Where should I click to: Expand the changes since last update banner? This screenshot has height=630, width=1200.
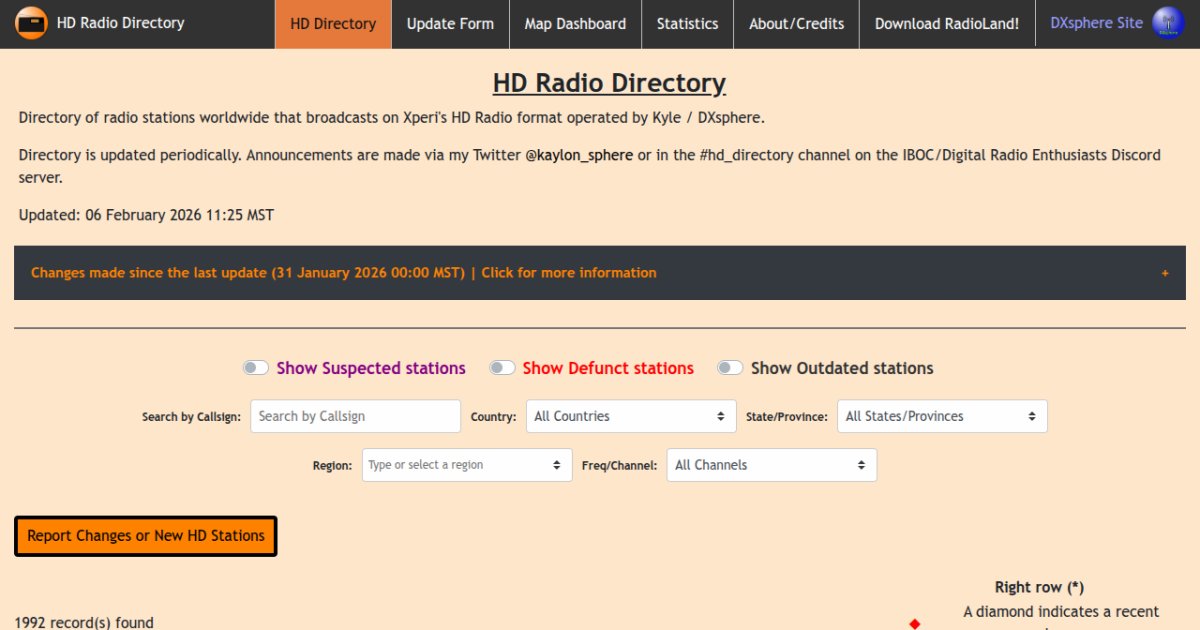coord(344,273)
